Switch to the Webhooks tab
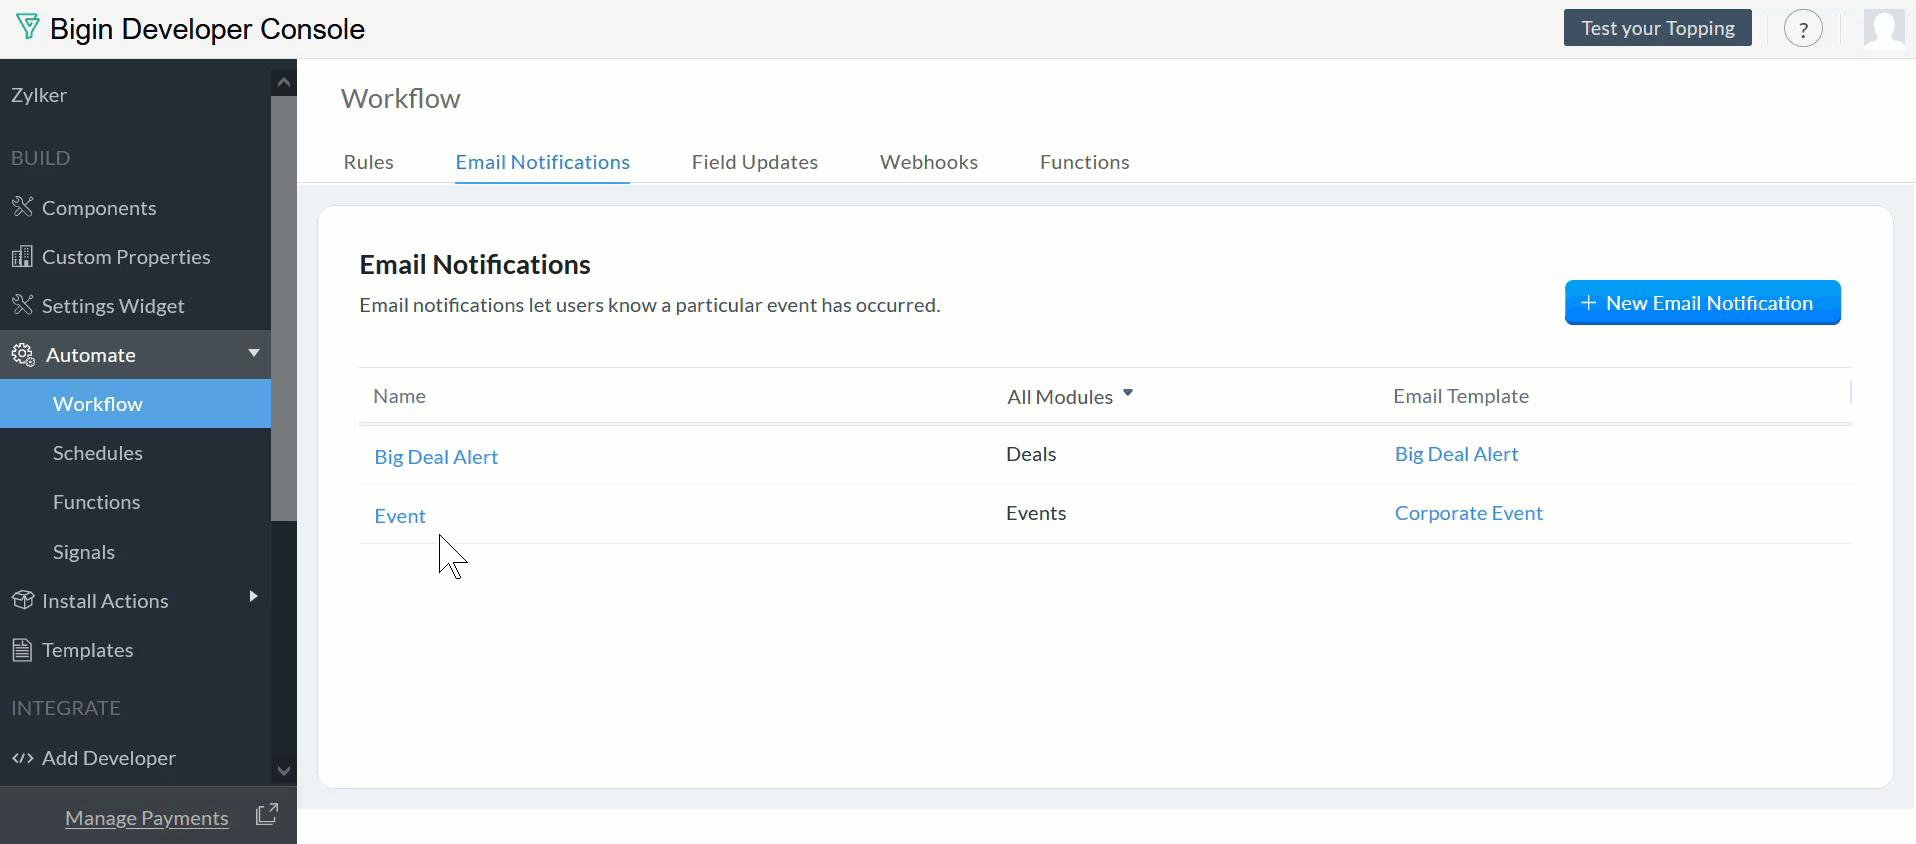 929,162
